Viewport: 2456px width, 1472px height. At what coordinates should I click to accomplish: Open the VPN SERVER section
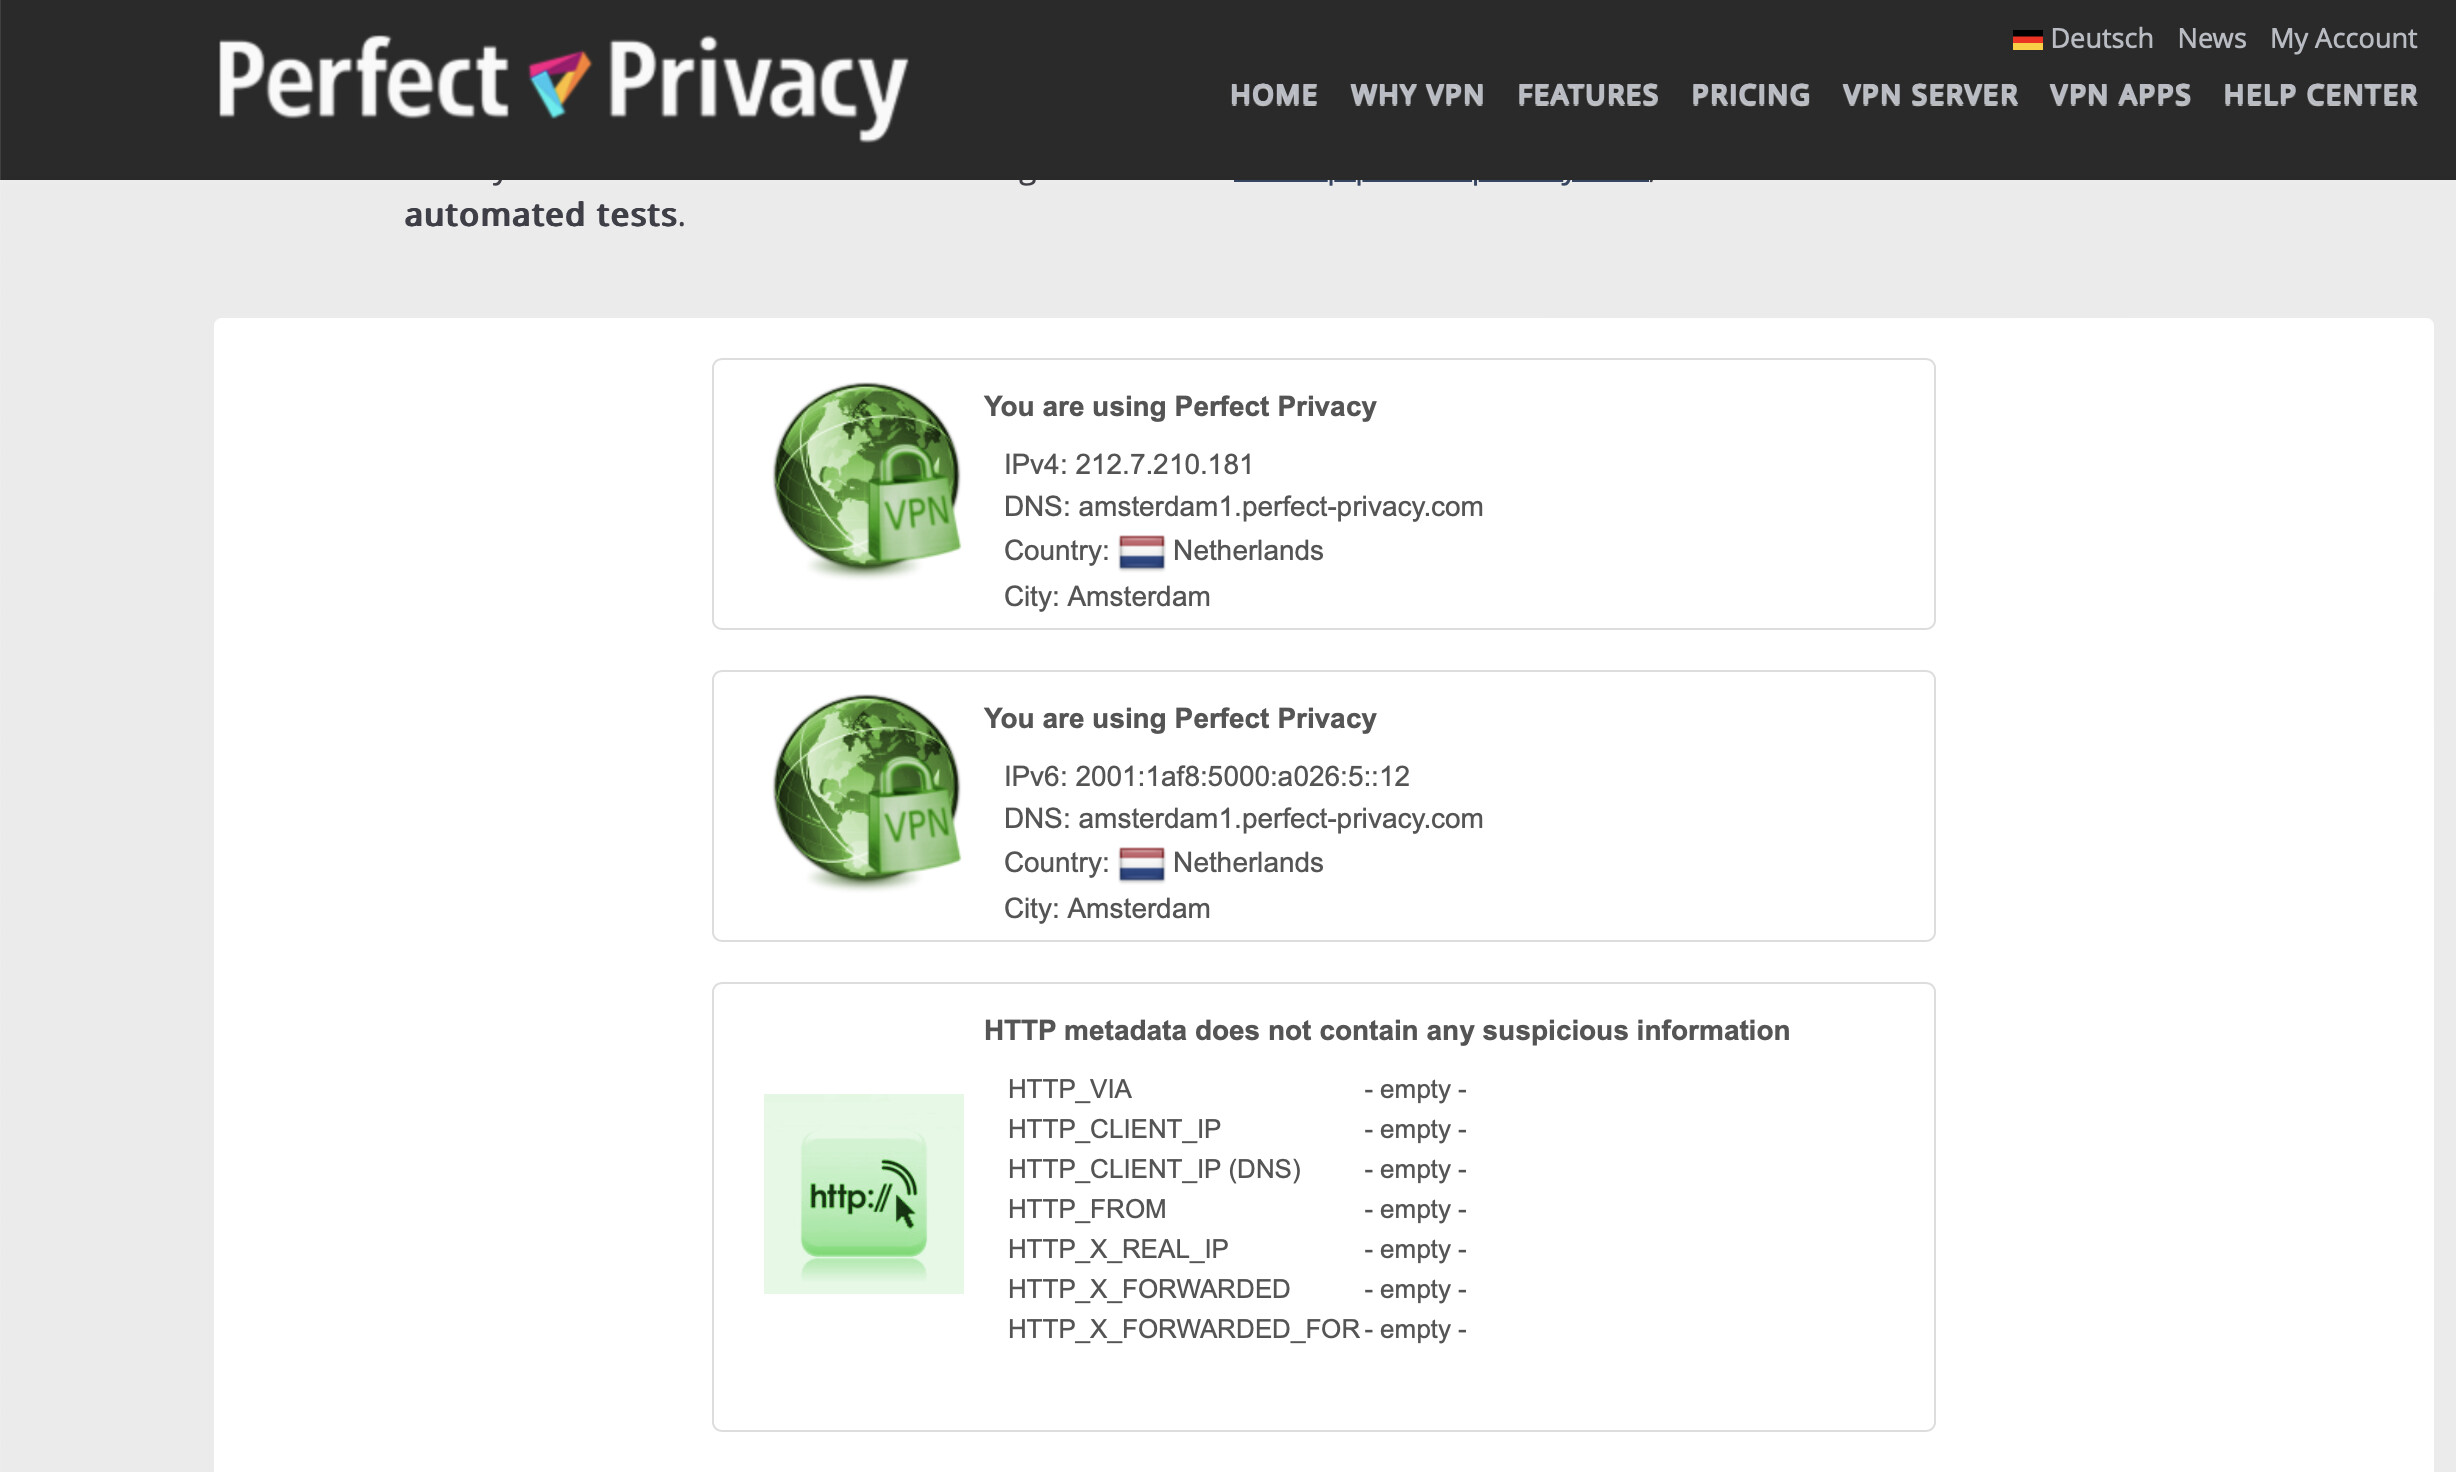(1931, 95)
